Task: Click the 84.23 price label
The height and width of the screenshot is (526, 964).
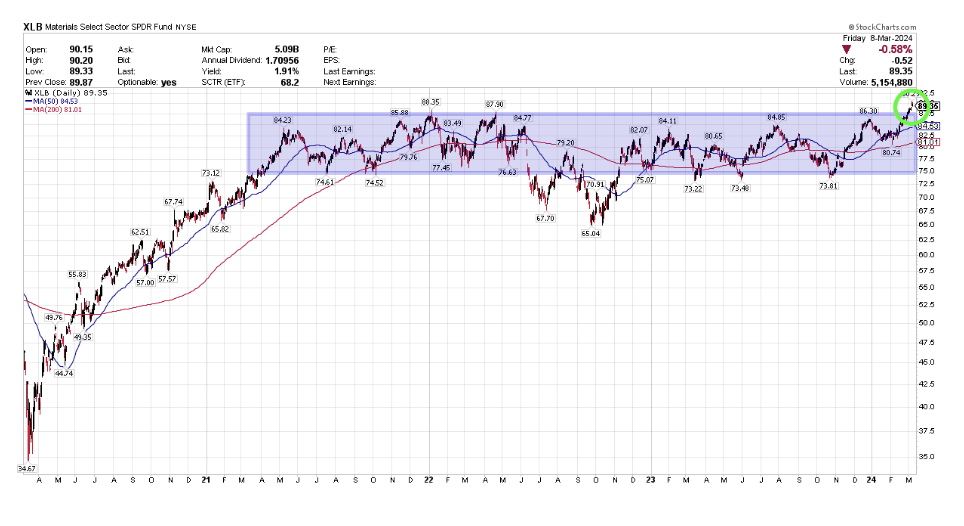Action: tap(283, 120)
